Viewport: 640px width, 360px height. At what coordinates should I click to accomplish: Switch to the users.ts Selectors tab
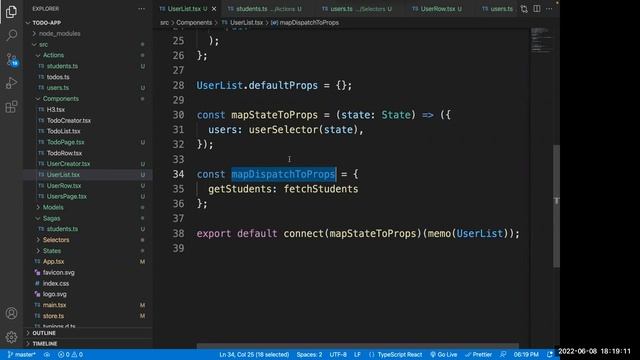click(x=357, y=9)
